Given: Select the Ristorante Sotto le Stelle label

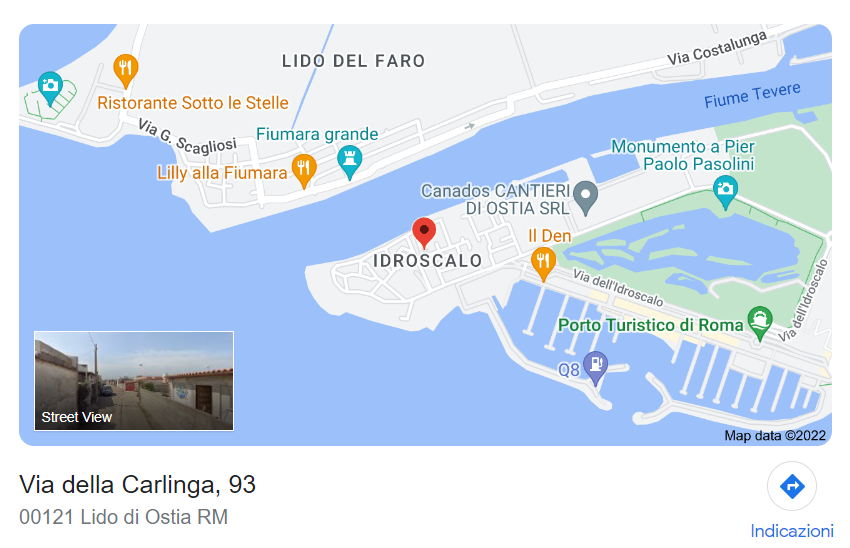Looking at the screenshot, I should click(192, 102).
